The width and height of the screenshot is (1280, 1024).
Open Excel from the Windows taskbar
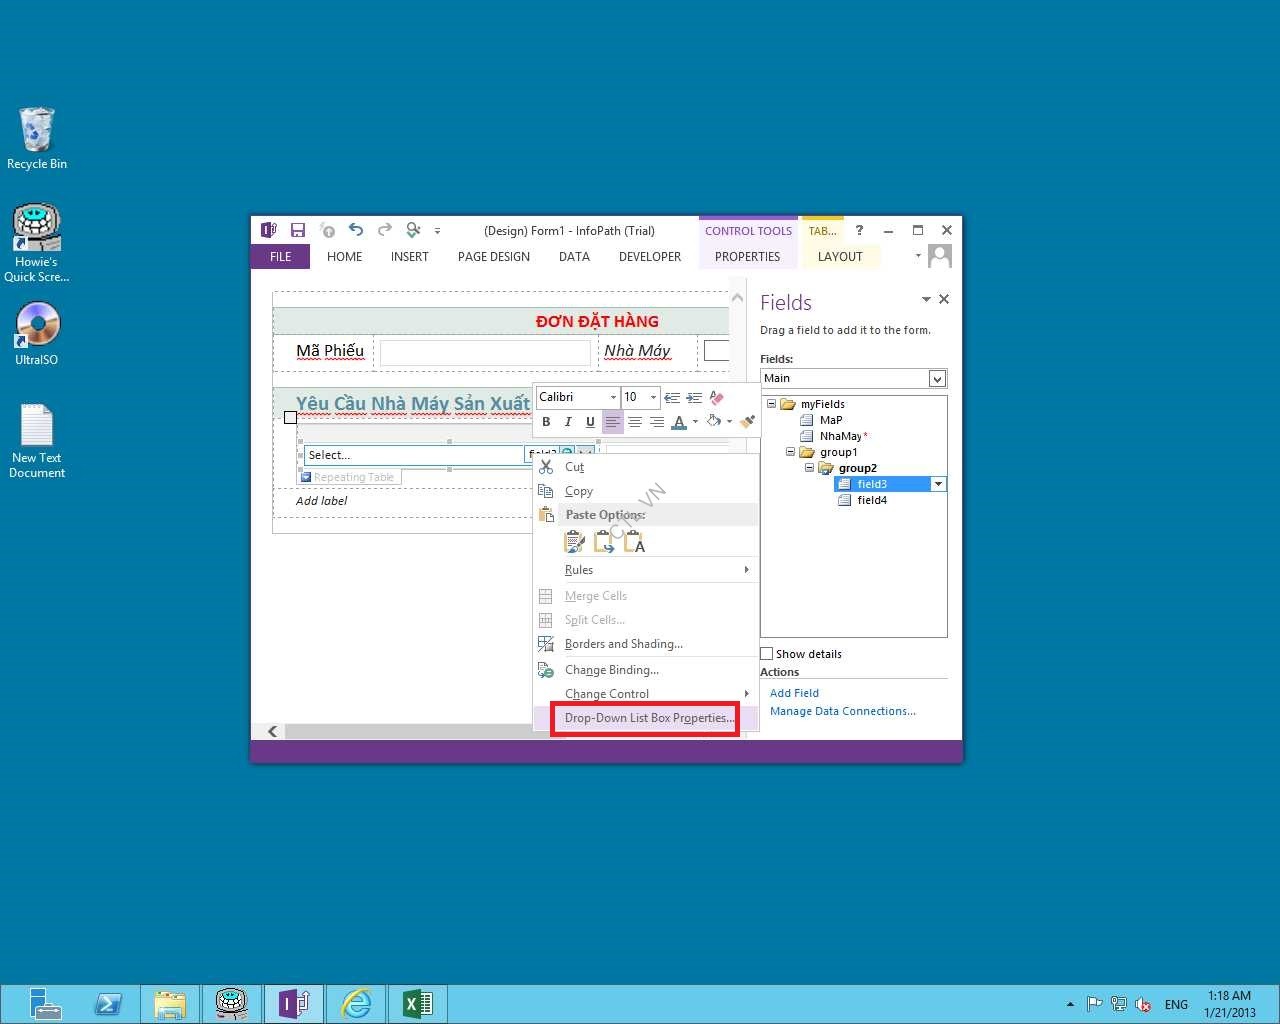(417, 1003)
